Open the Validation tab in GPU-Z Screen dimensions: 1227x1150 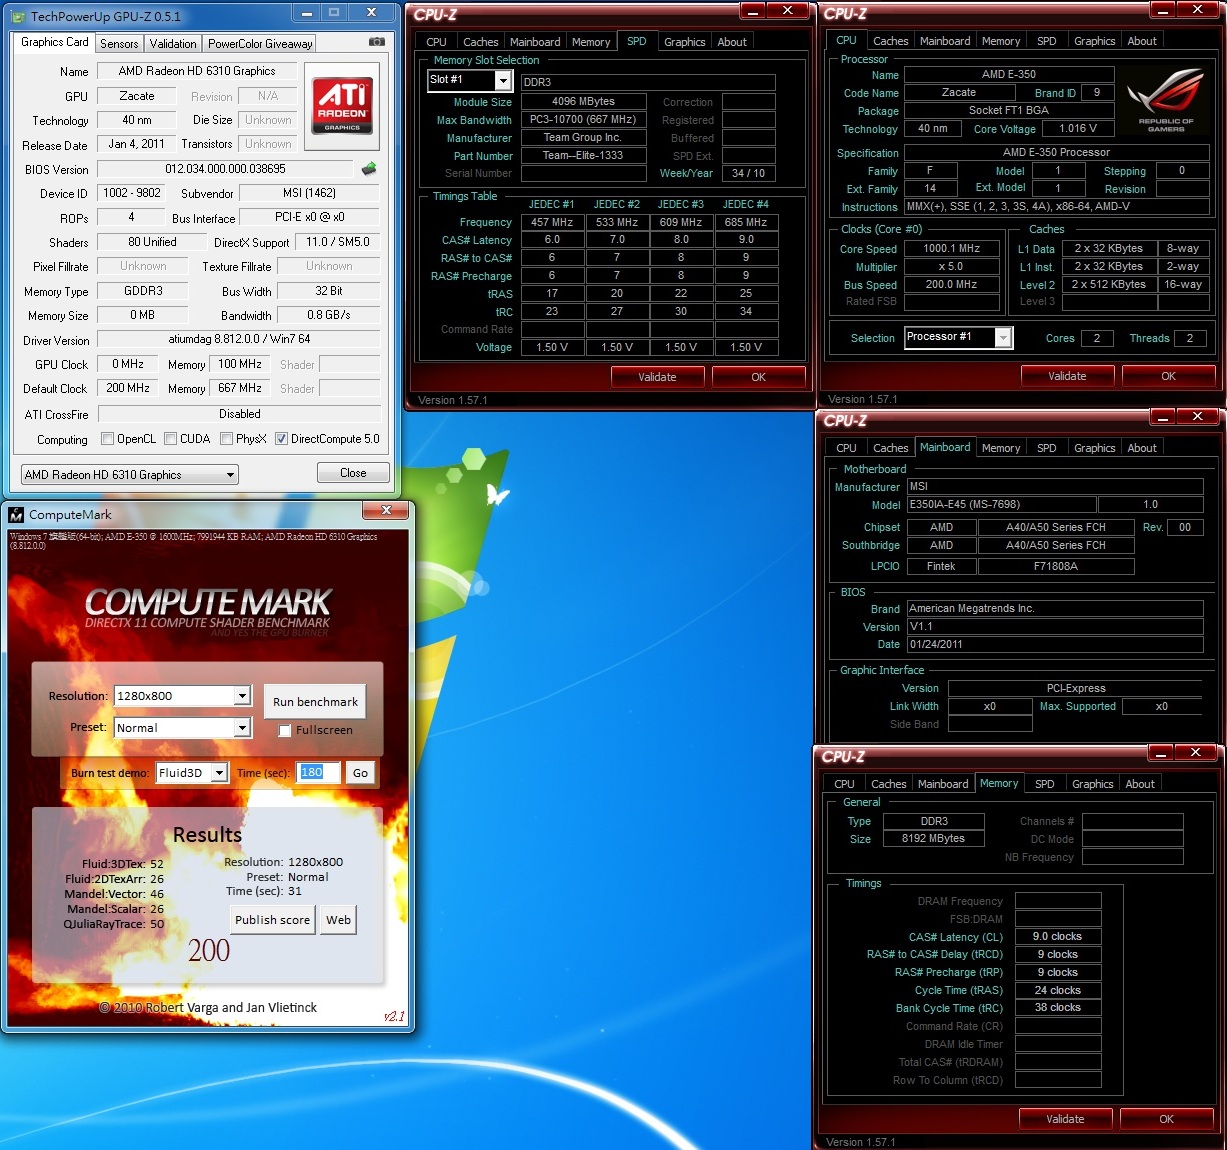173,44
